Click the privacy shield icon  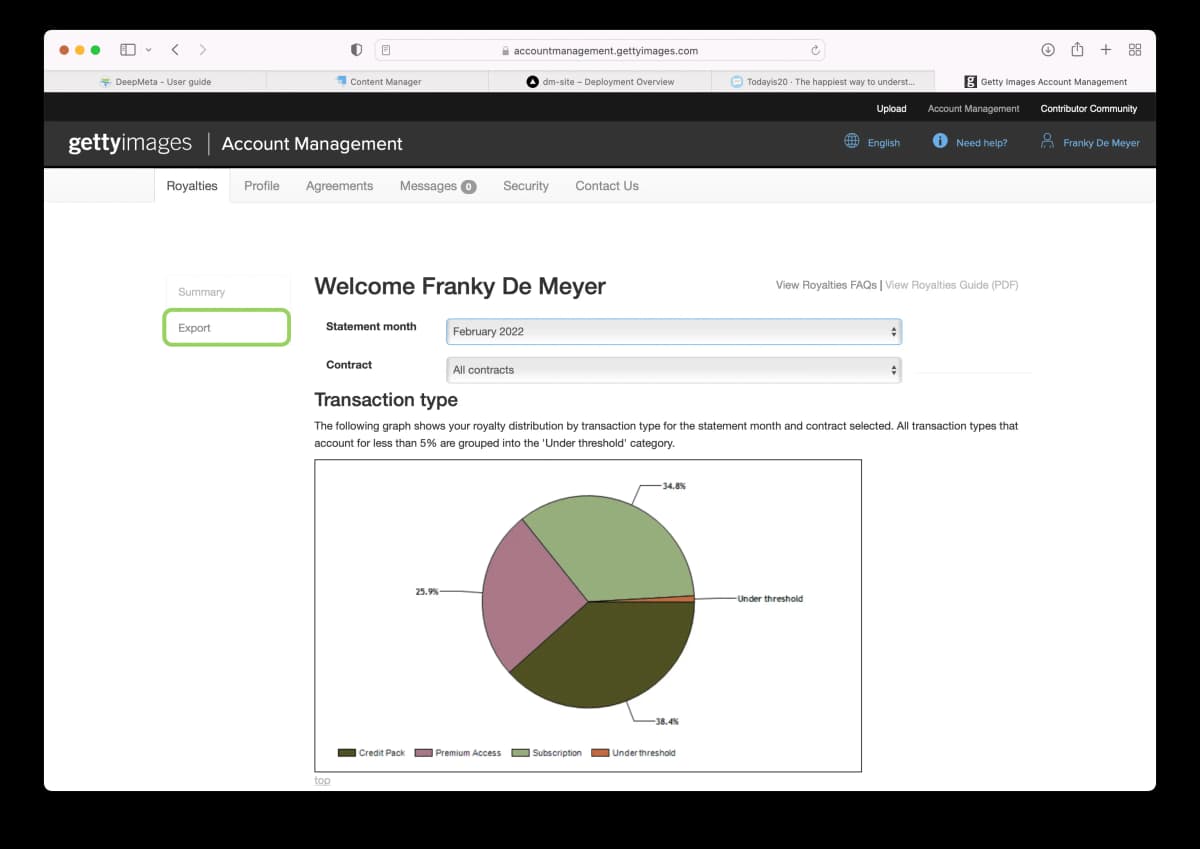click(357, 50)
